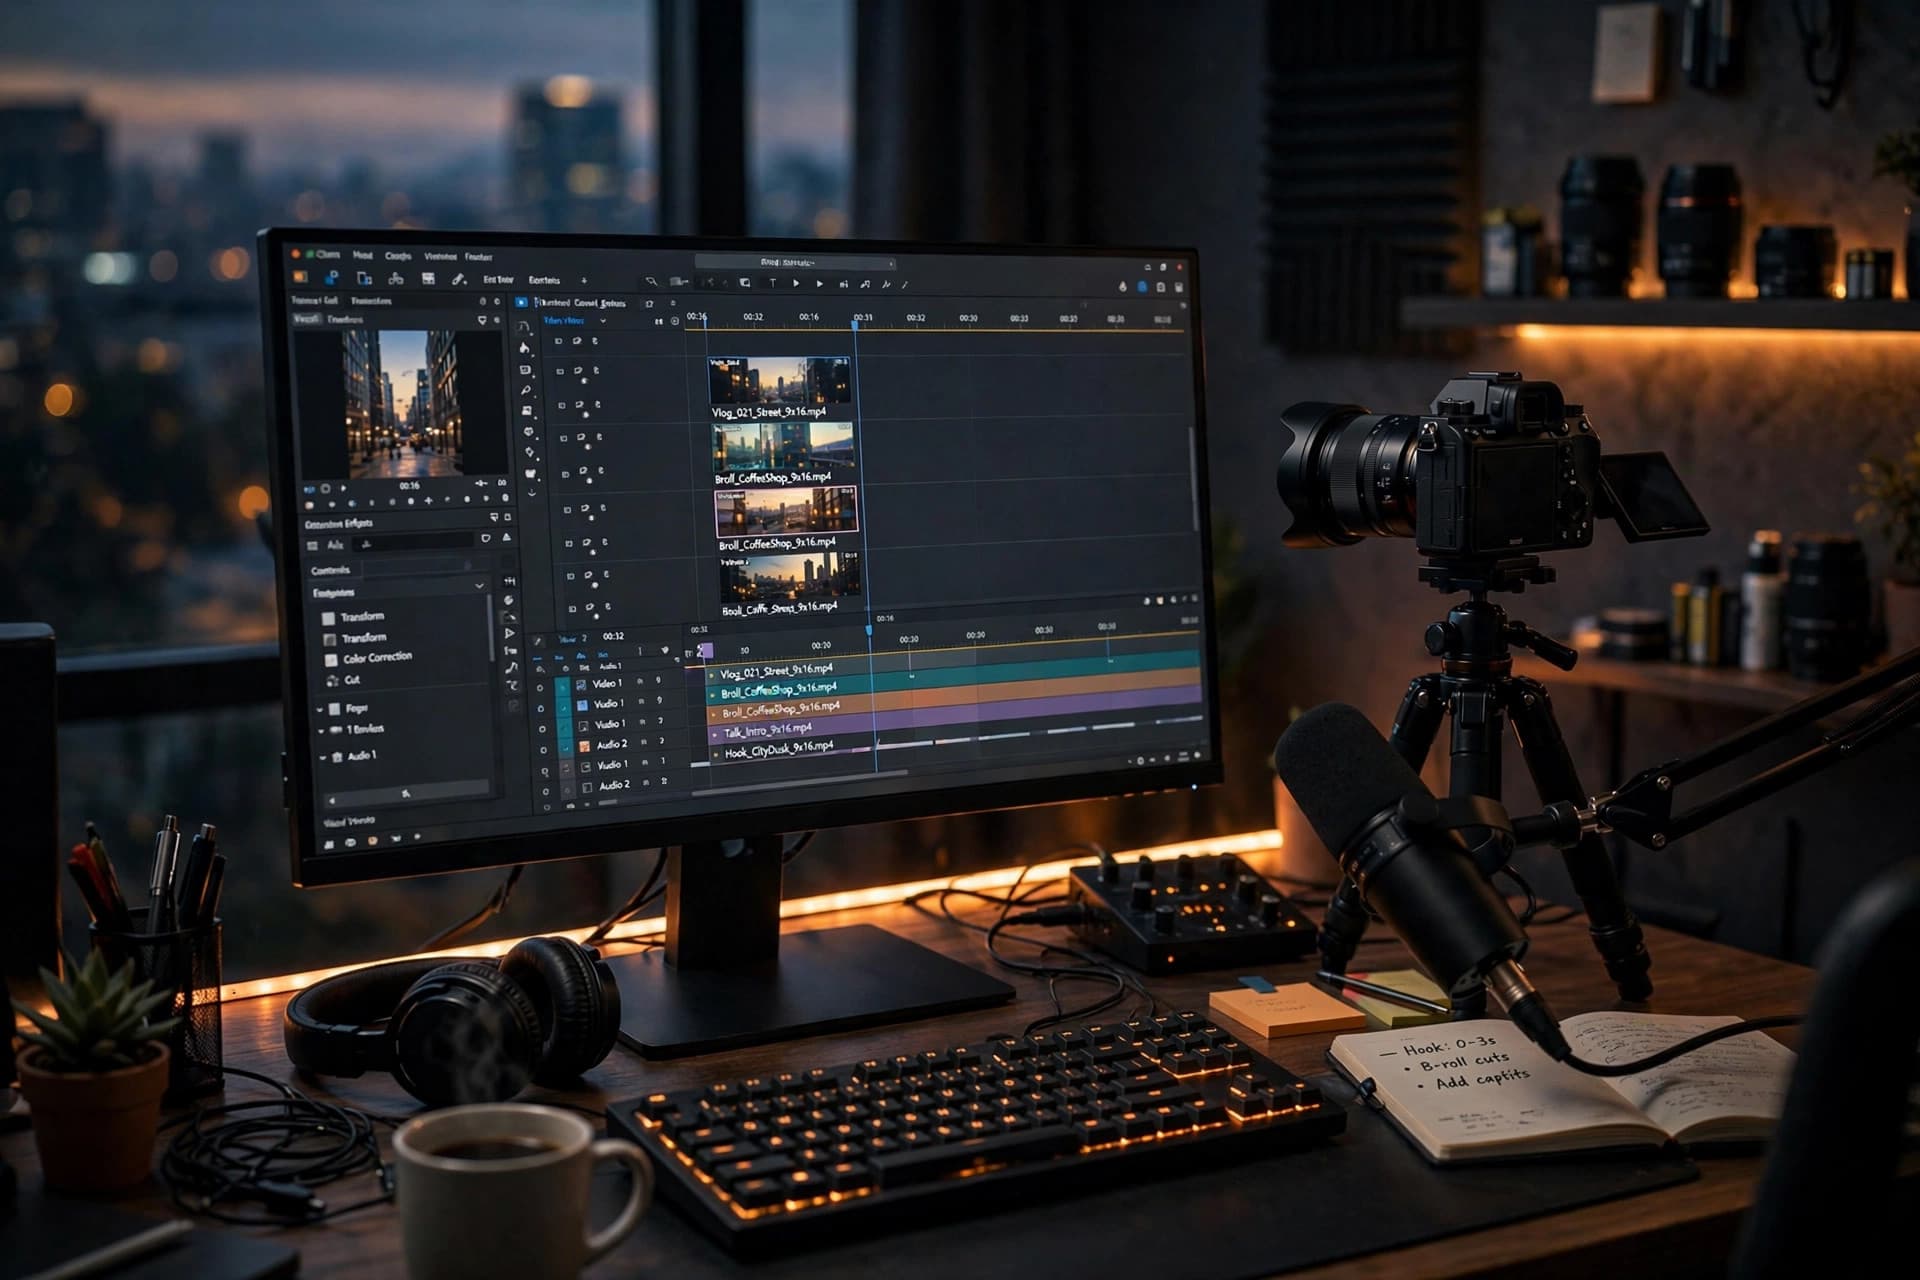Image resolution: width=1920 pixels, height=1280 pixels.
Task: Toggle the teal enable box of Video 1 track
Action: pos(563,687)
